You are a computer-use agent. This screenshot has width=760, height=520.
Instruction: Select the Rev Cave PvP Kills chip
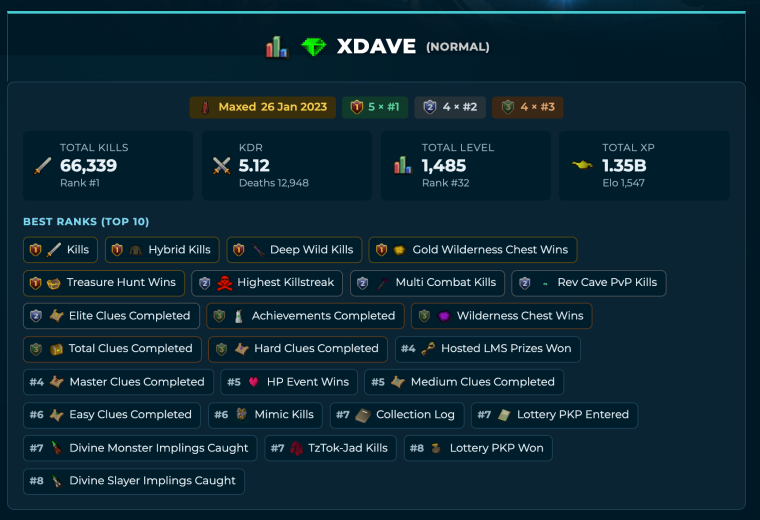pyautogui.click(x=589, y=283)
